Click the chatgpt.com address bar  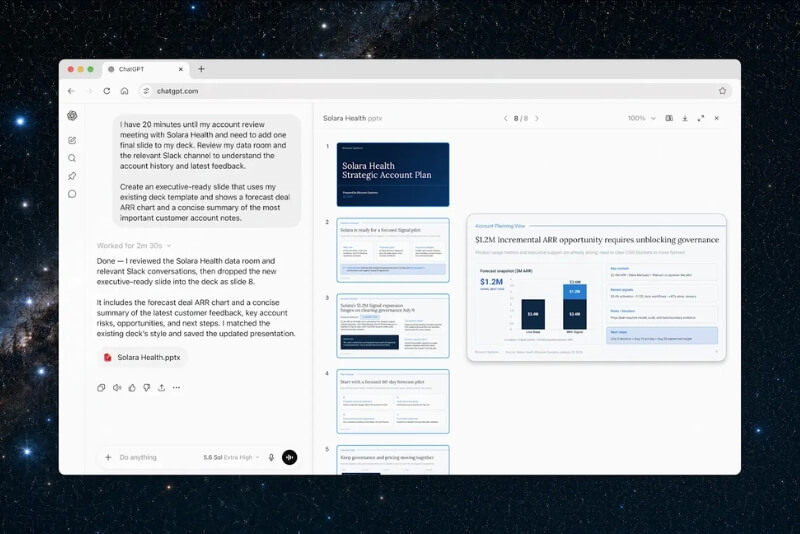pyautogui.click(x=436, y=91)
